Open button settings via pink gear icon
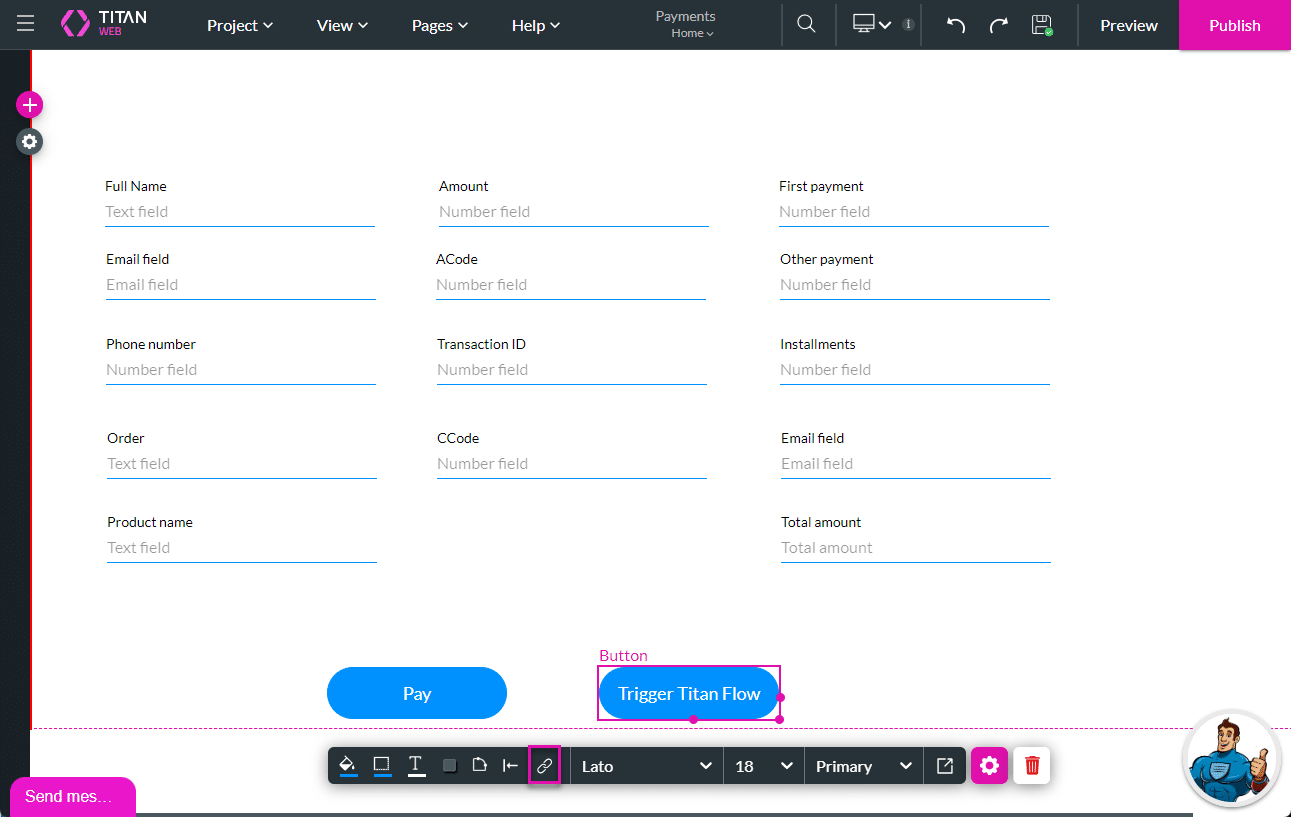This screenshot has width=1291, height=817. click(989, 766)
